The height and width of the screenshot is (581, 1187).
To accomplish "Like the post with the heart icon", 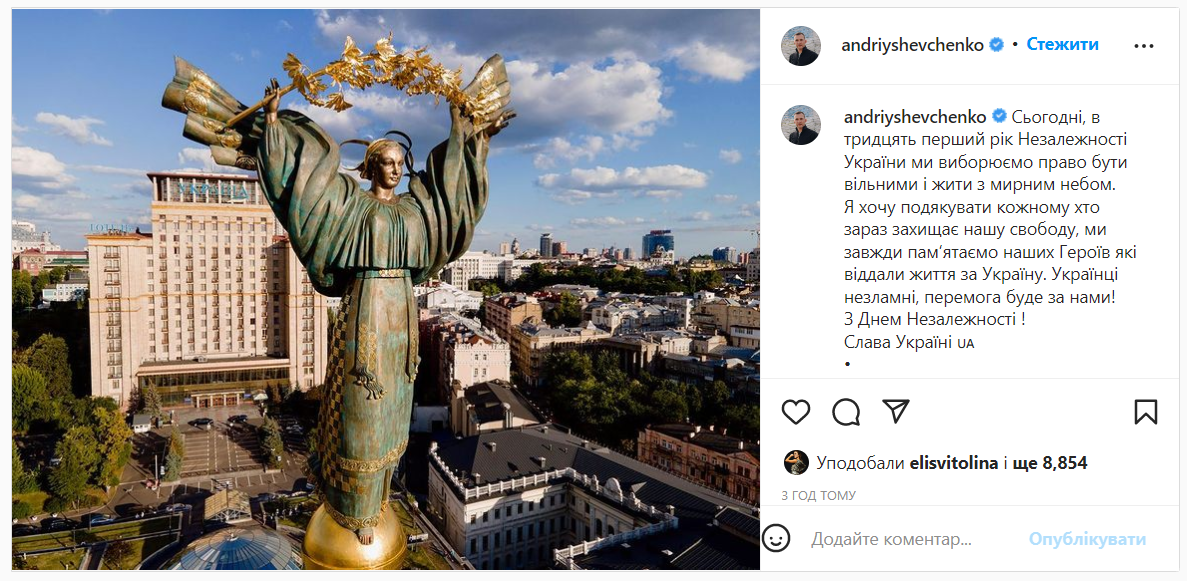I will 796,411.
